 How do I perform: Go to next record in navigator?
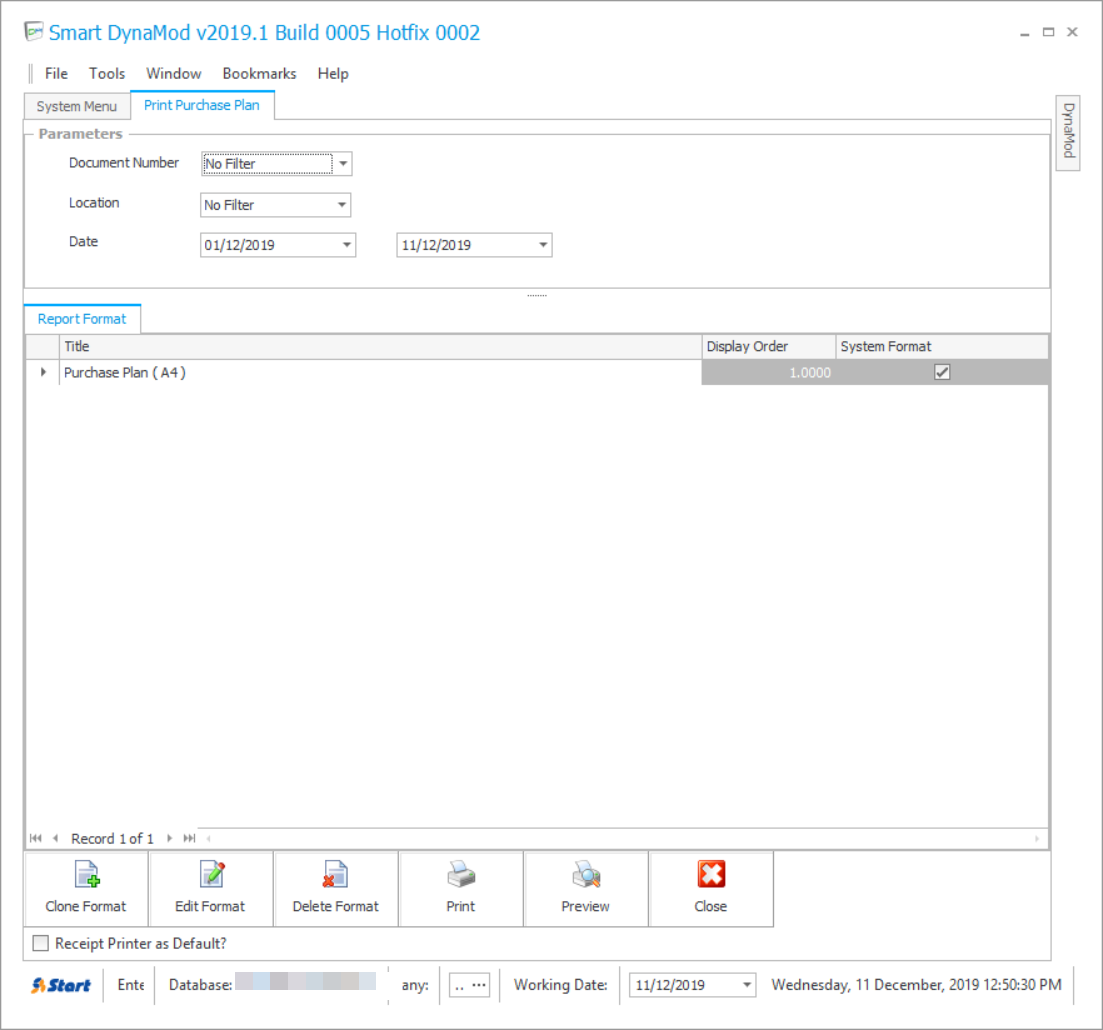pyautogui.click(x=170, y=838)
